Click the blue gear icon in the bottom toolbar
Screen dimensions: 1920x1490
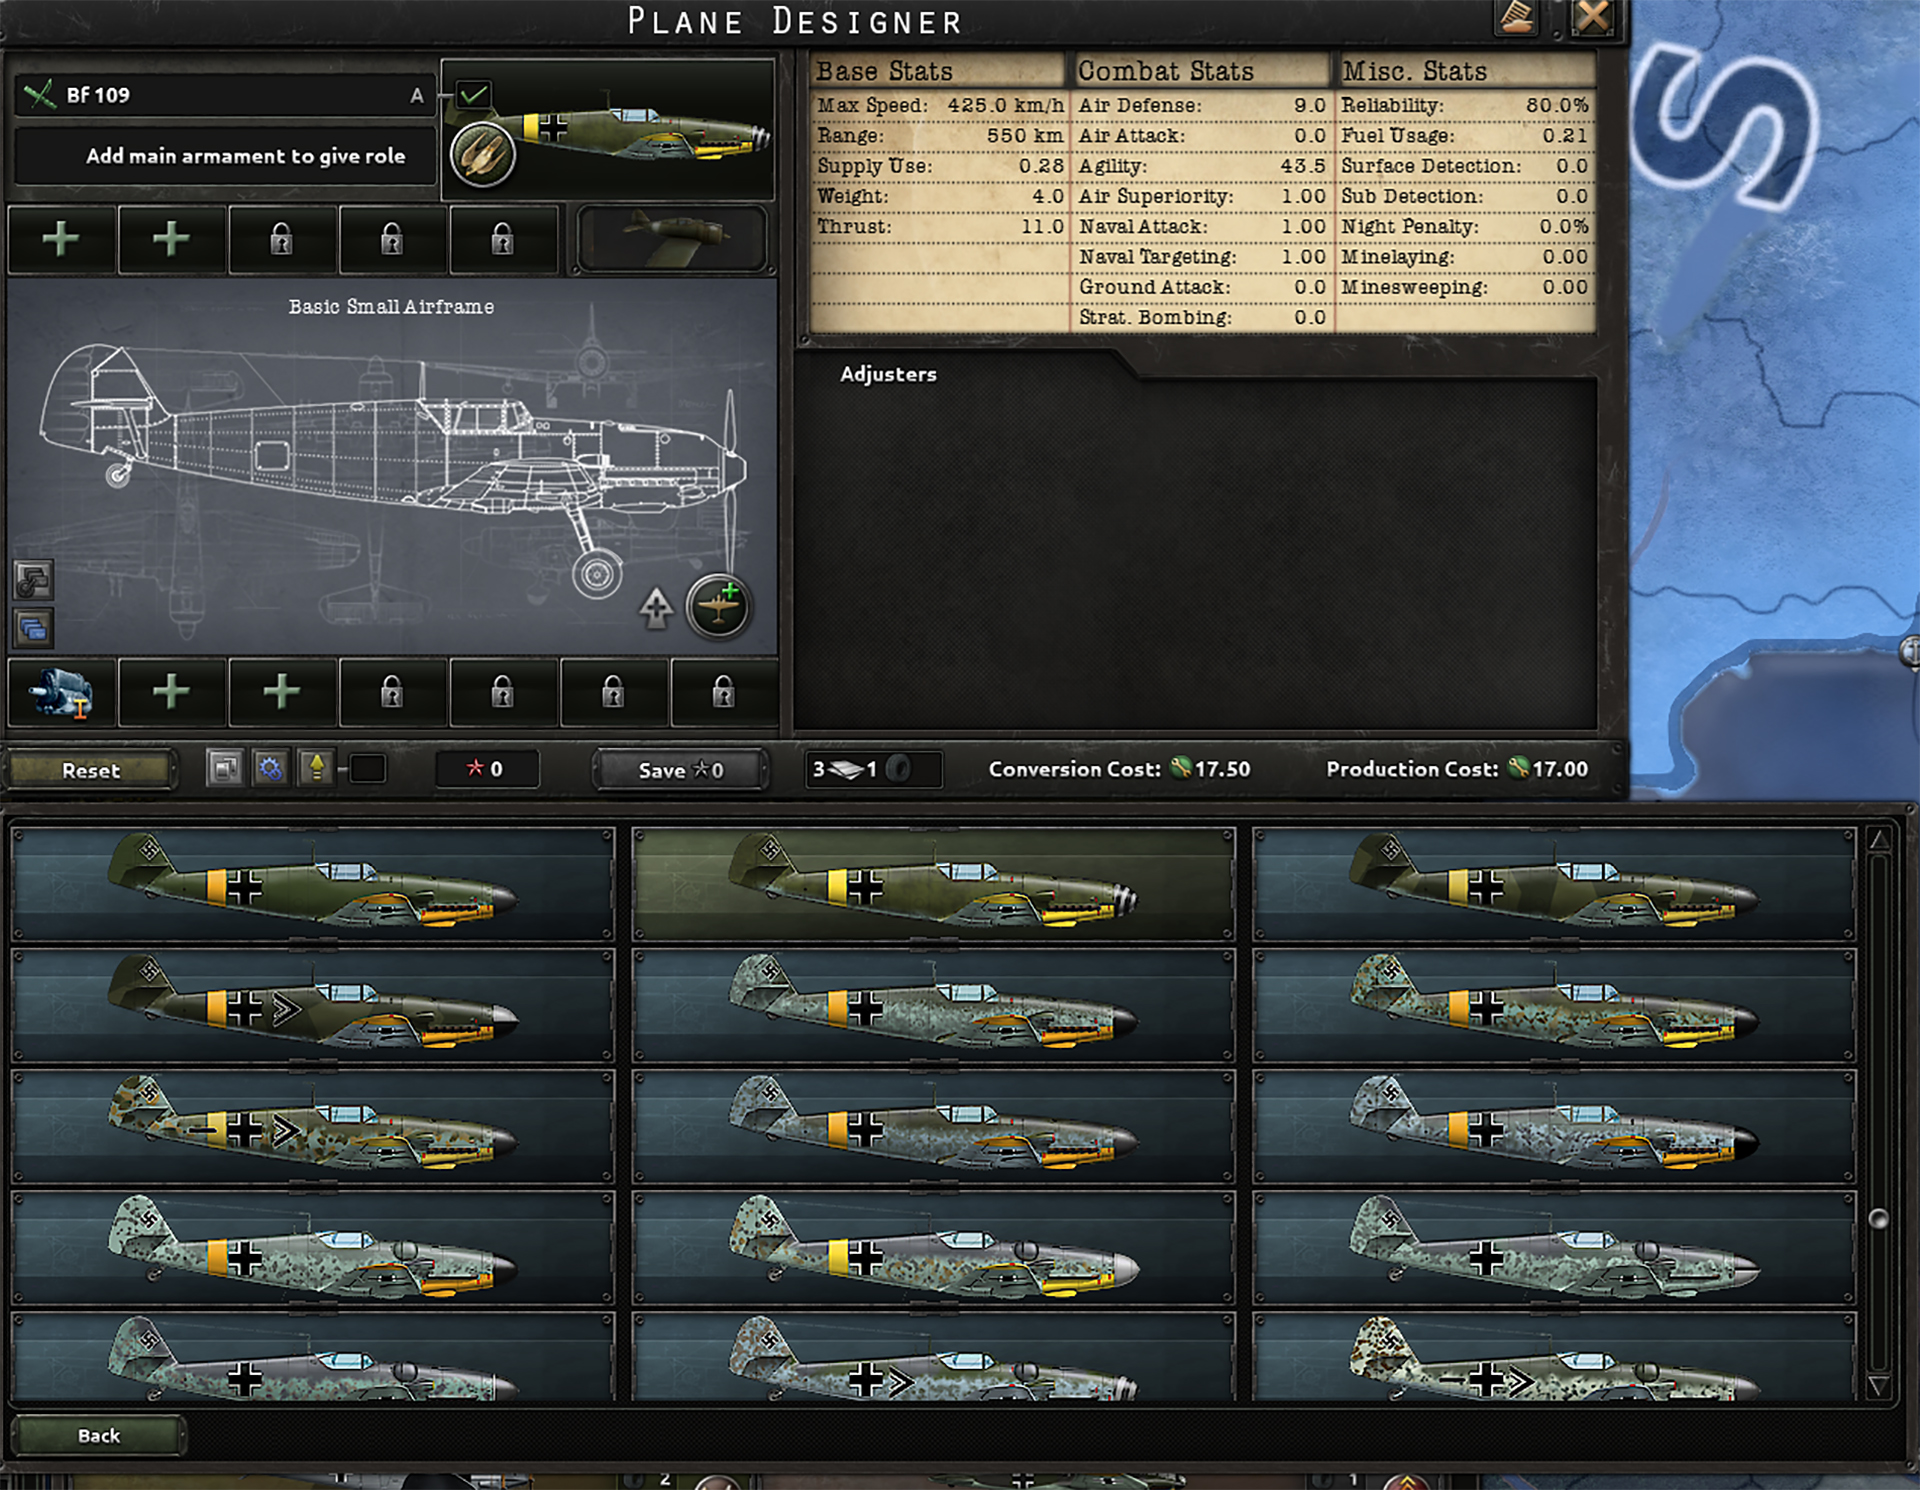pyautogui.click(x=270, y=769)
